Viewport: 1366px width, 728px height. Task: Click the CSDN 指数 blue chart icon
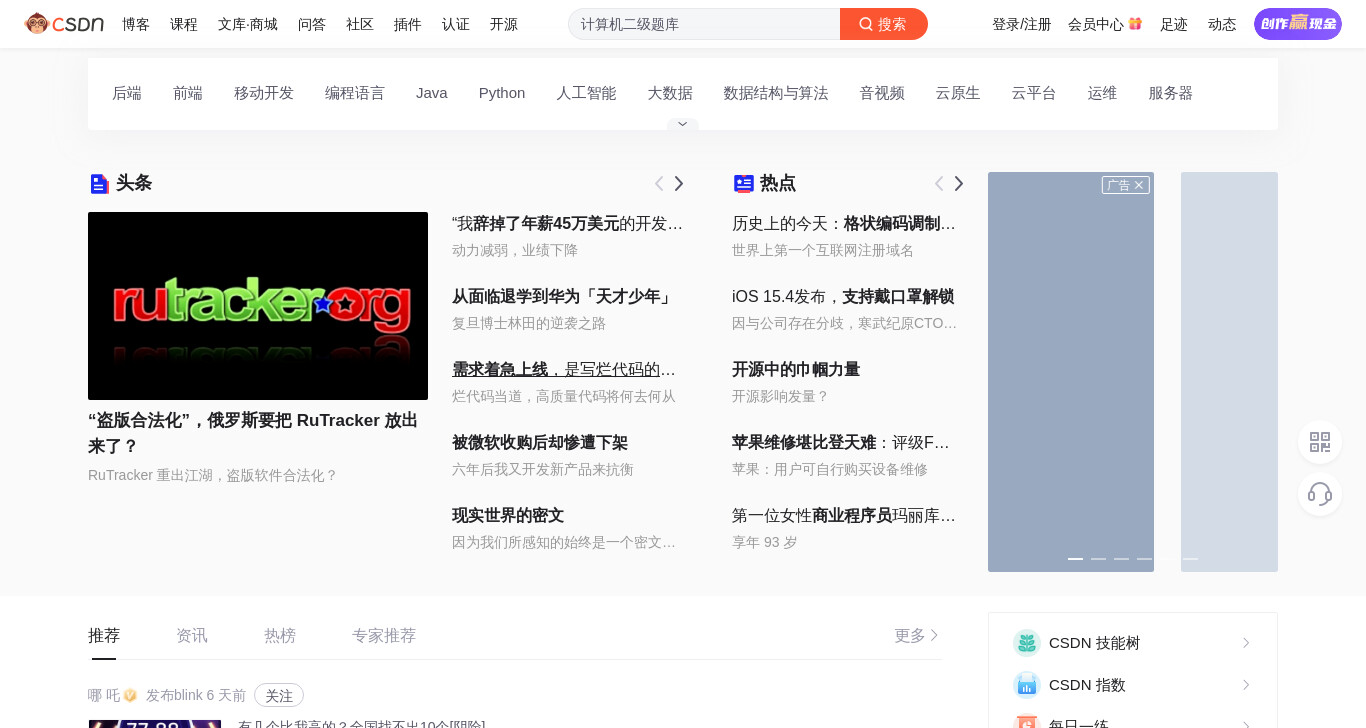[x=1027, y=685]
